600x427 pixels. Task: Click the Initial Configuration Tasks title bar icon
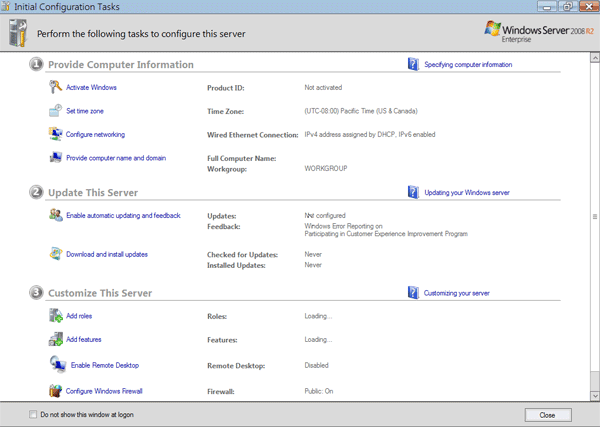[5, 6]
